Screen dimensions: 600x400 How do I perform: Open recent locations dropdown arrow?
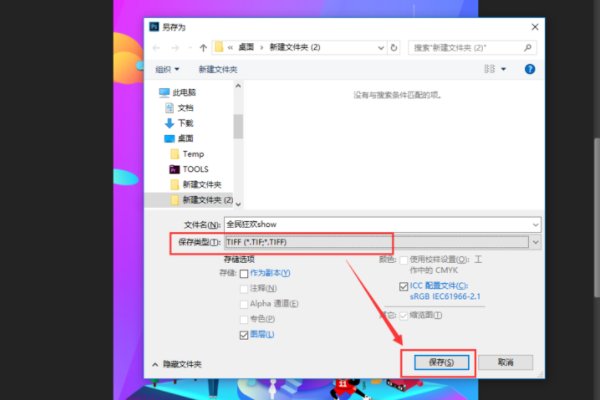[189, 48]
